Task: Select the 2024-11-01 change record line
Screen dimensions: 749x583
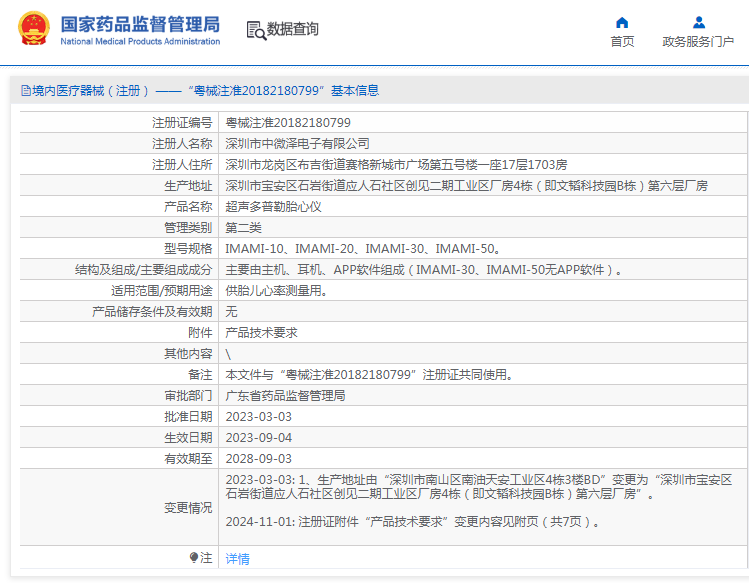Action: click(413, 522)
